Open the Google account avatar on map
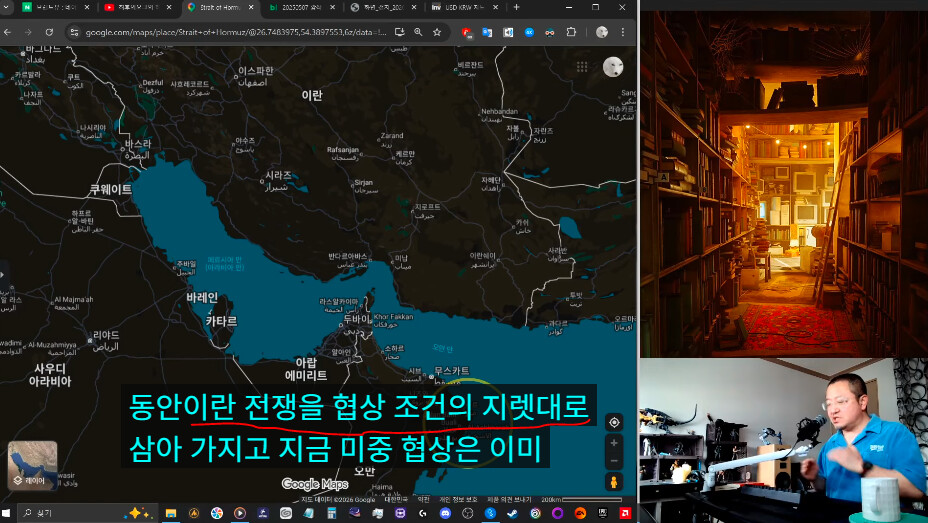 click(613, 67)
